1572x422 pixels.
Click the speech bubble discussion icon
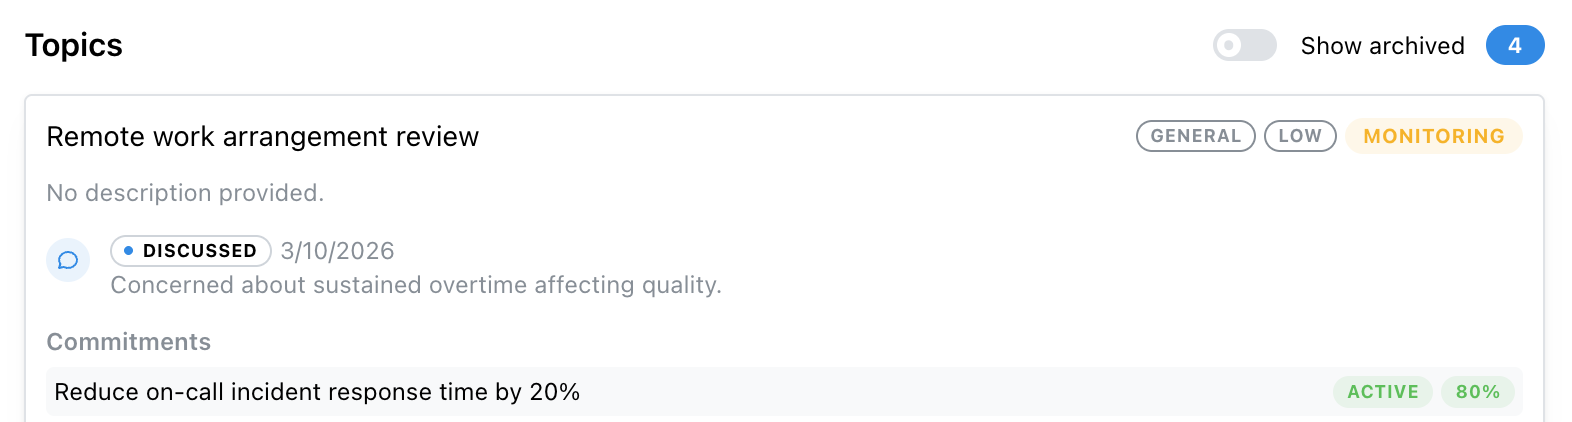pyautogui.click(x=68, y=261)
